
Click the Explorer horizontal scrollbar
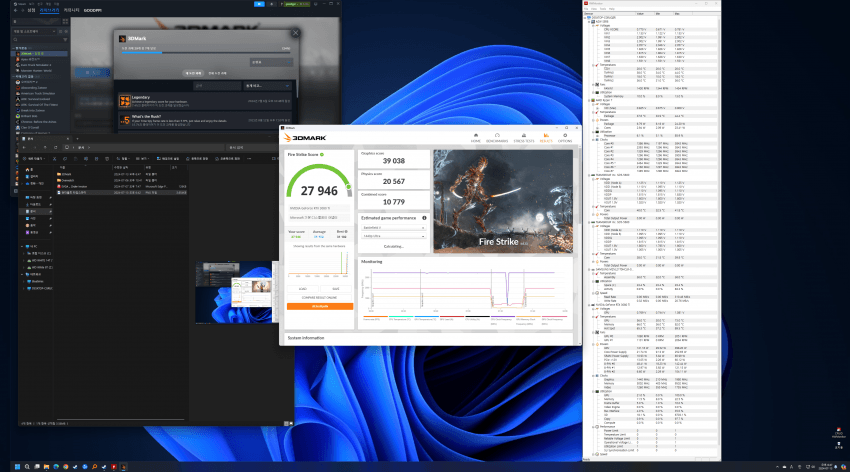tap(120, 419)
